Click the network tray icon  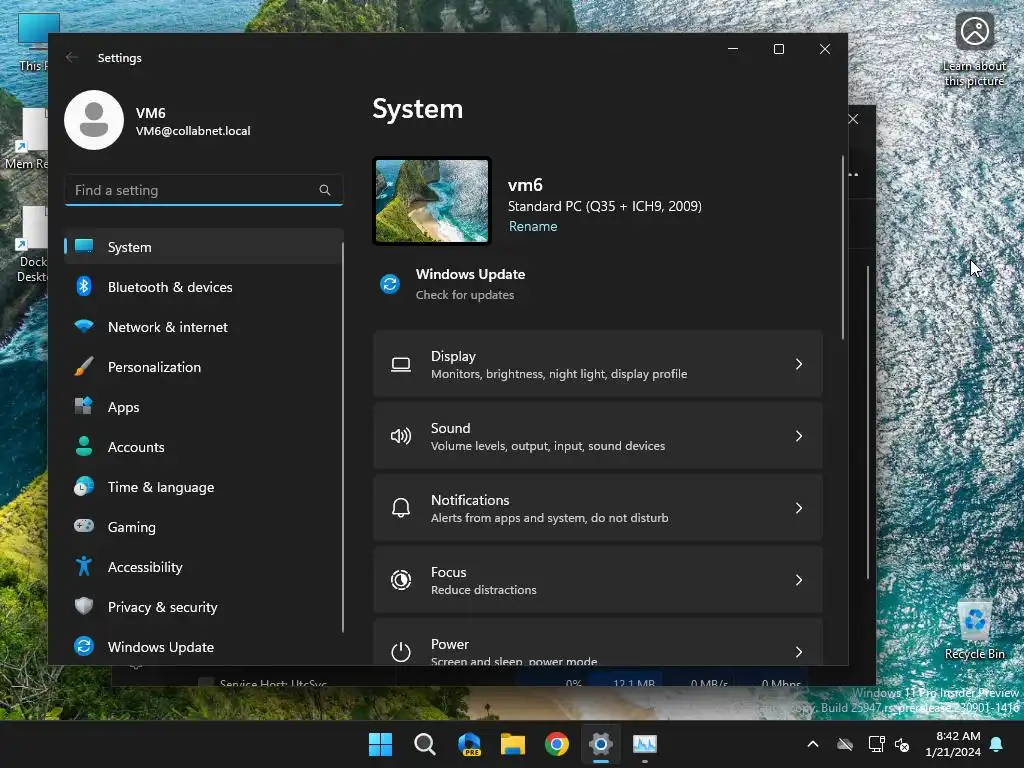click(x=876, y=744)
